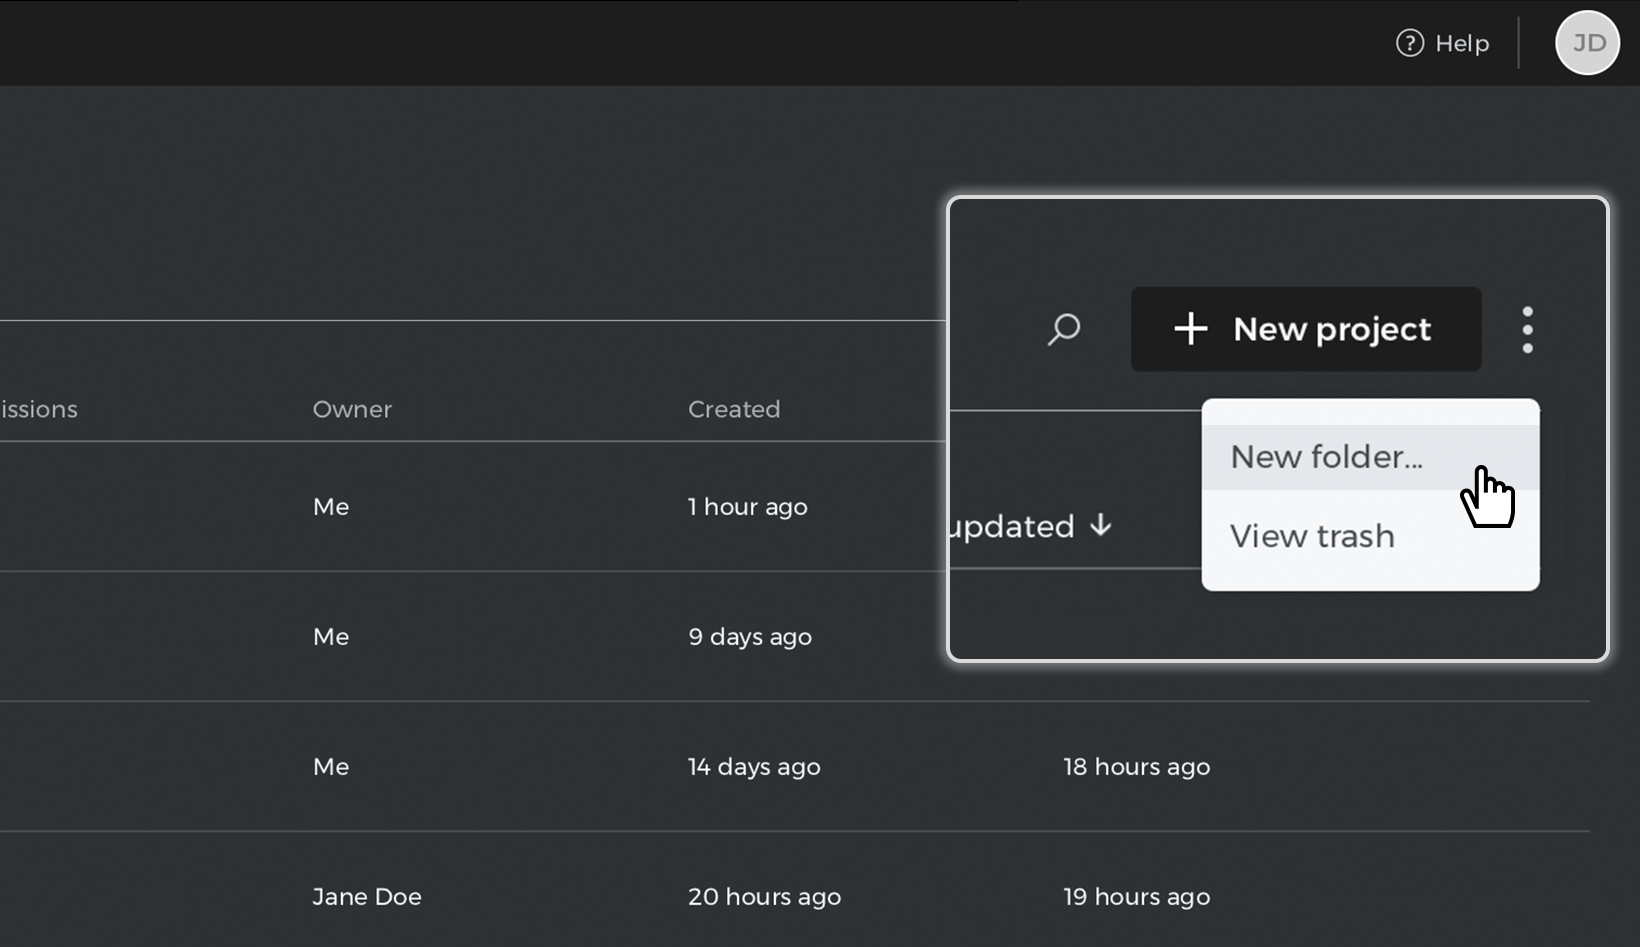Open the JD user avatar menu
Image resolution: width=1640 pixels, height=947 pixels.
click(1587, 43)
